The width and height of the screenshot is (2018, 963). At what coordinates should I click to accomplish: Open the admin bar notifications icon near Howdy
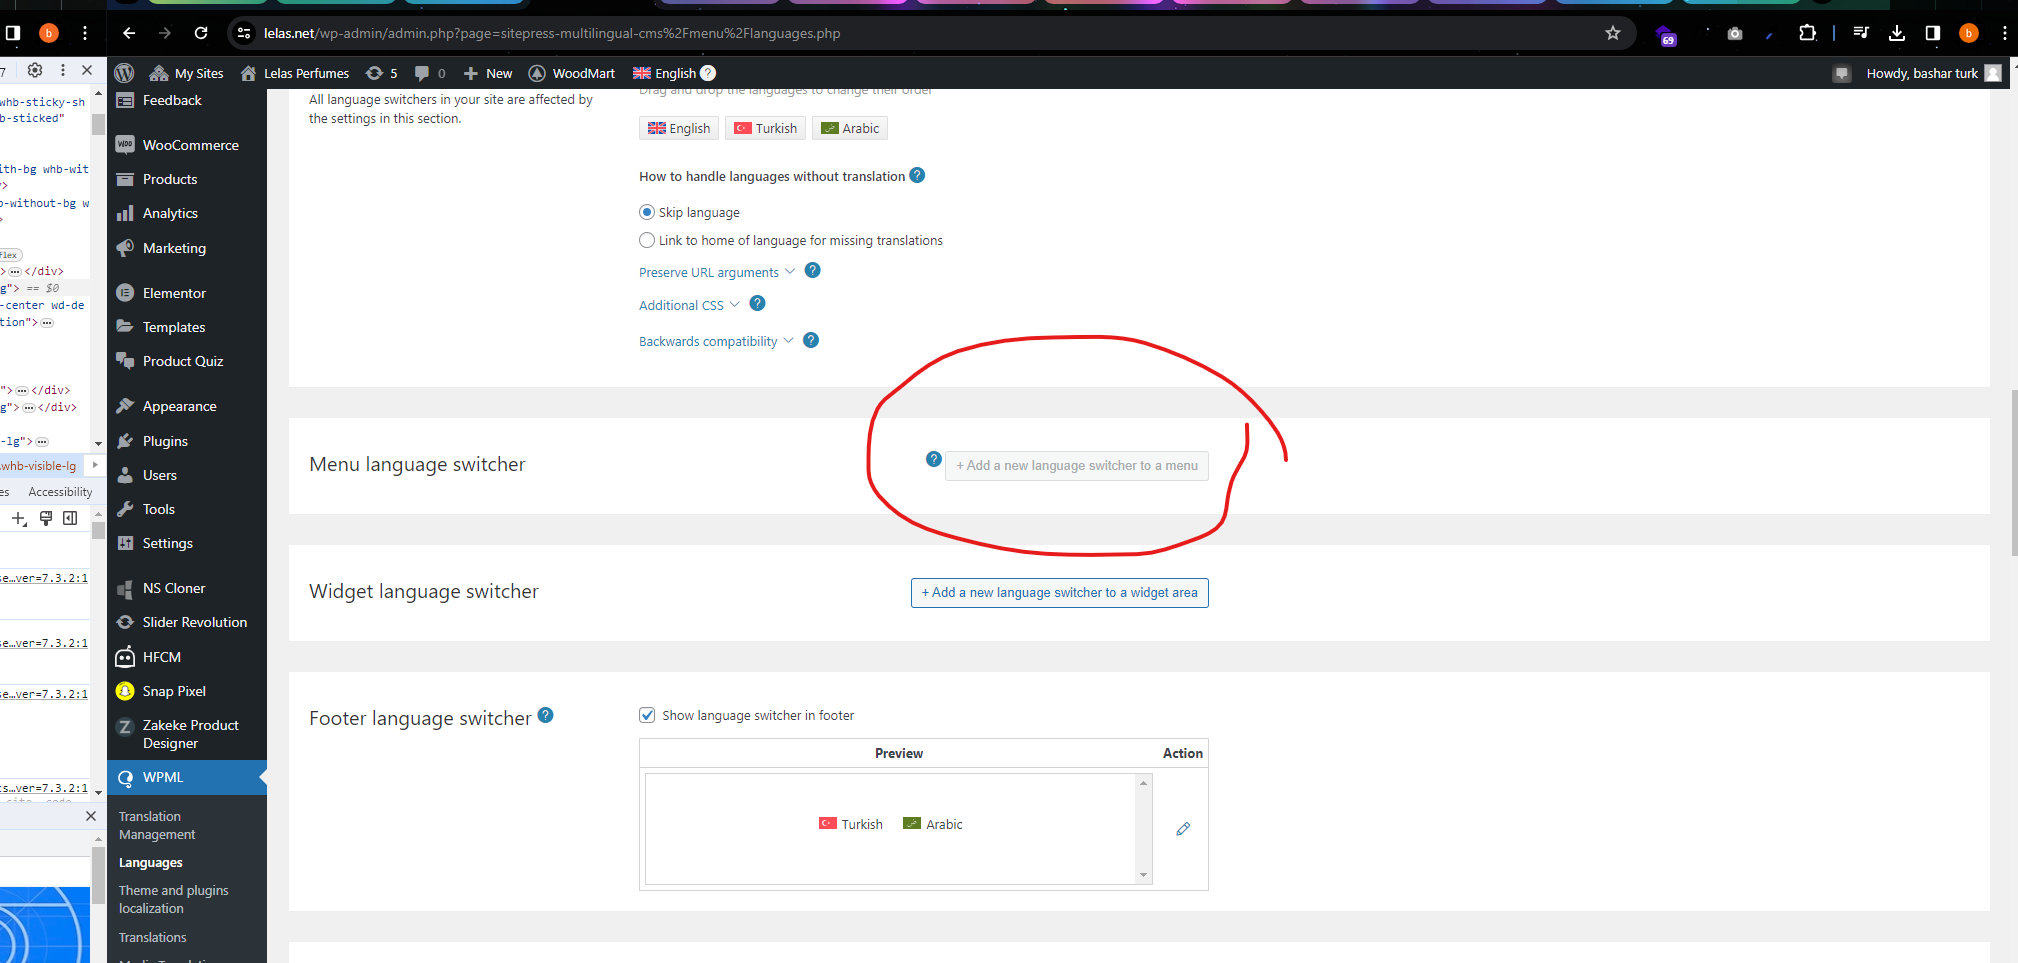pyautogui.click(x=1842, y=73)
